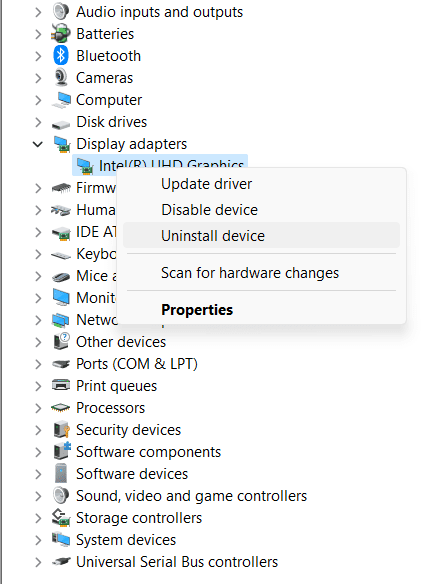
Task: Click the Storage controllers icon
Action: pyautogui.click(x=61, y=518)
